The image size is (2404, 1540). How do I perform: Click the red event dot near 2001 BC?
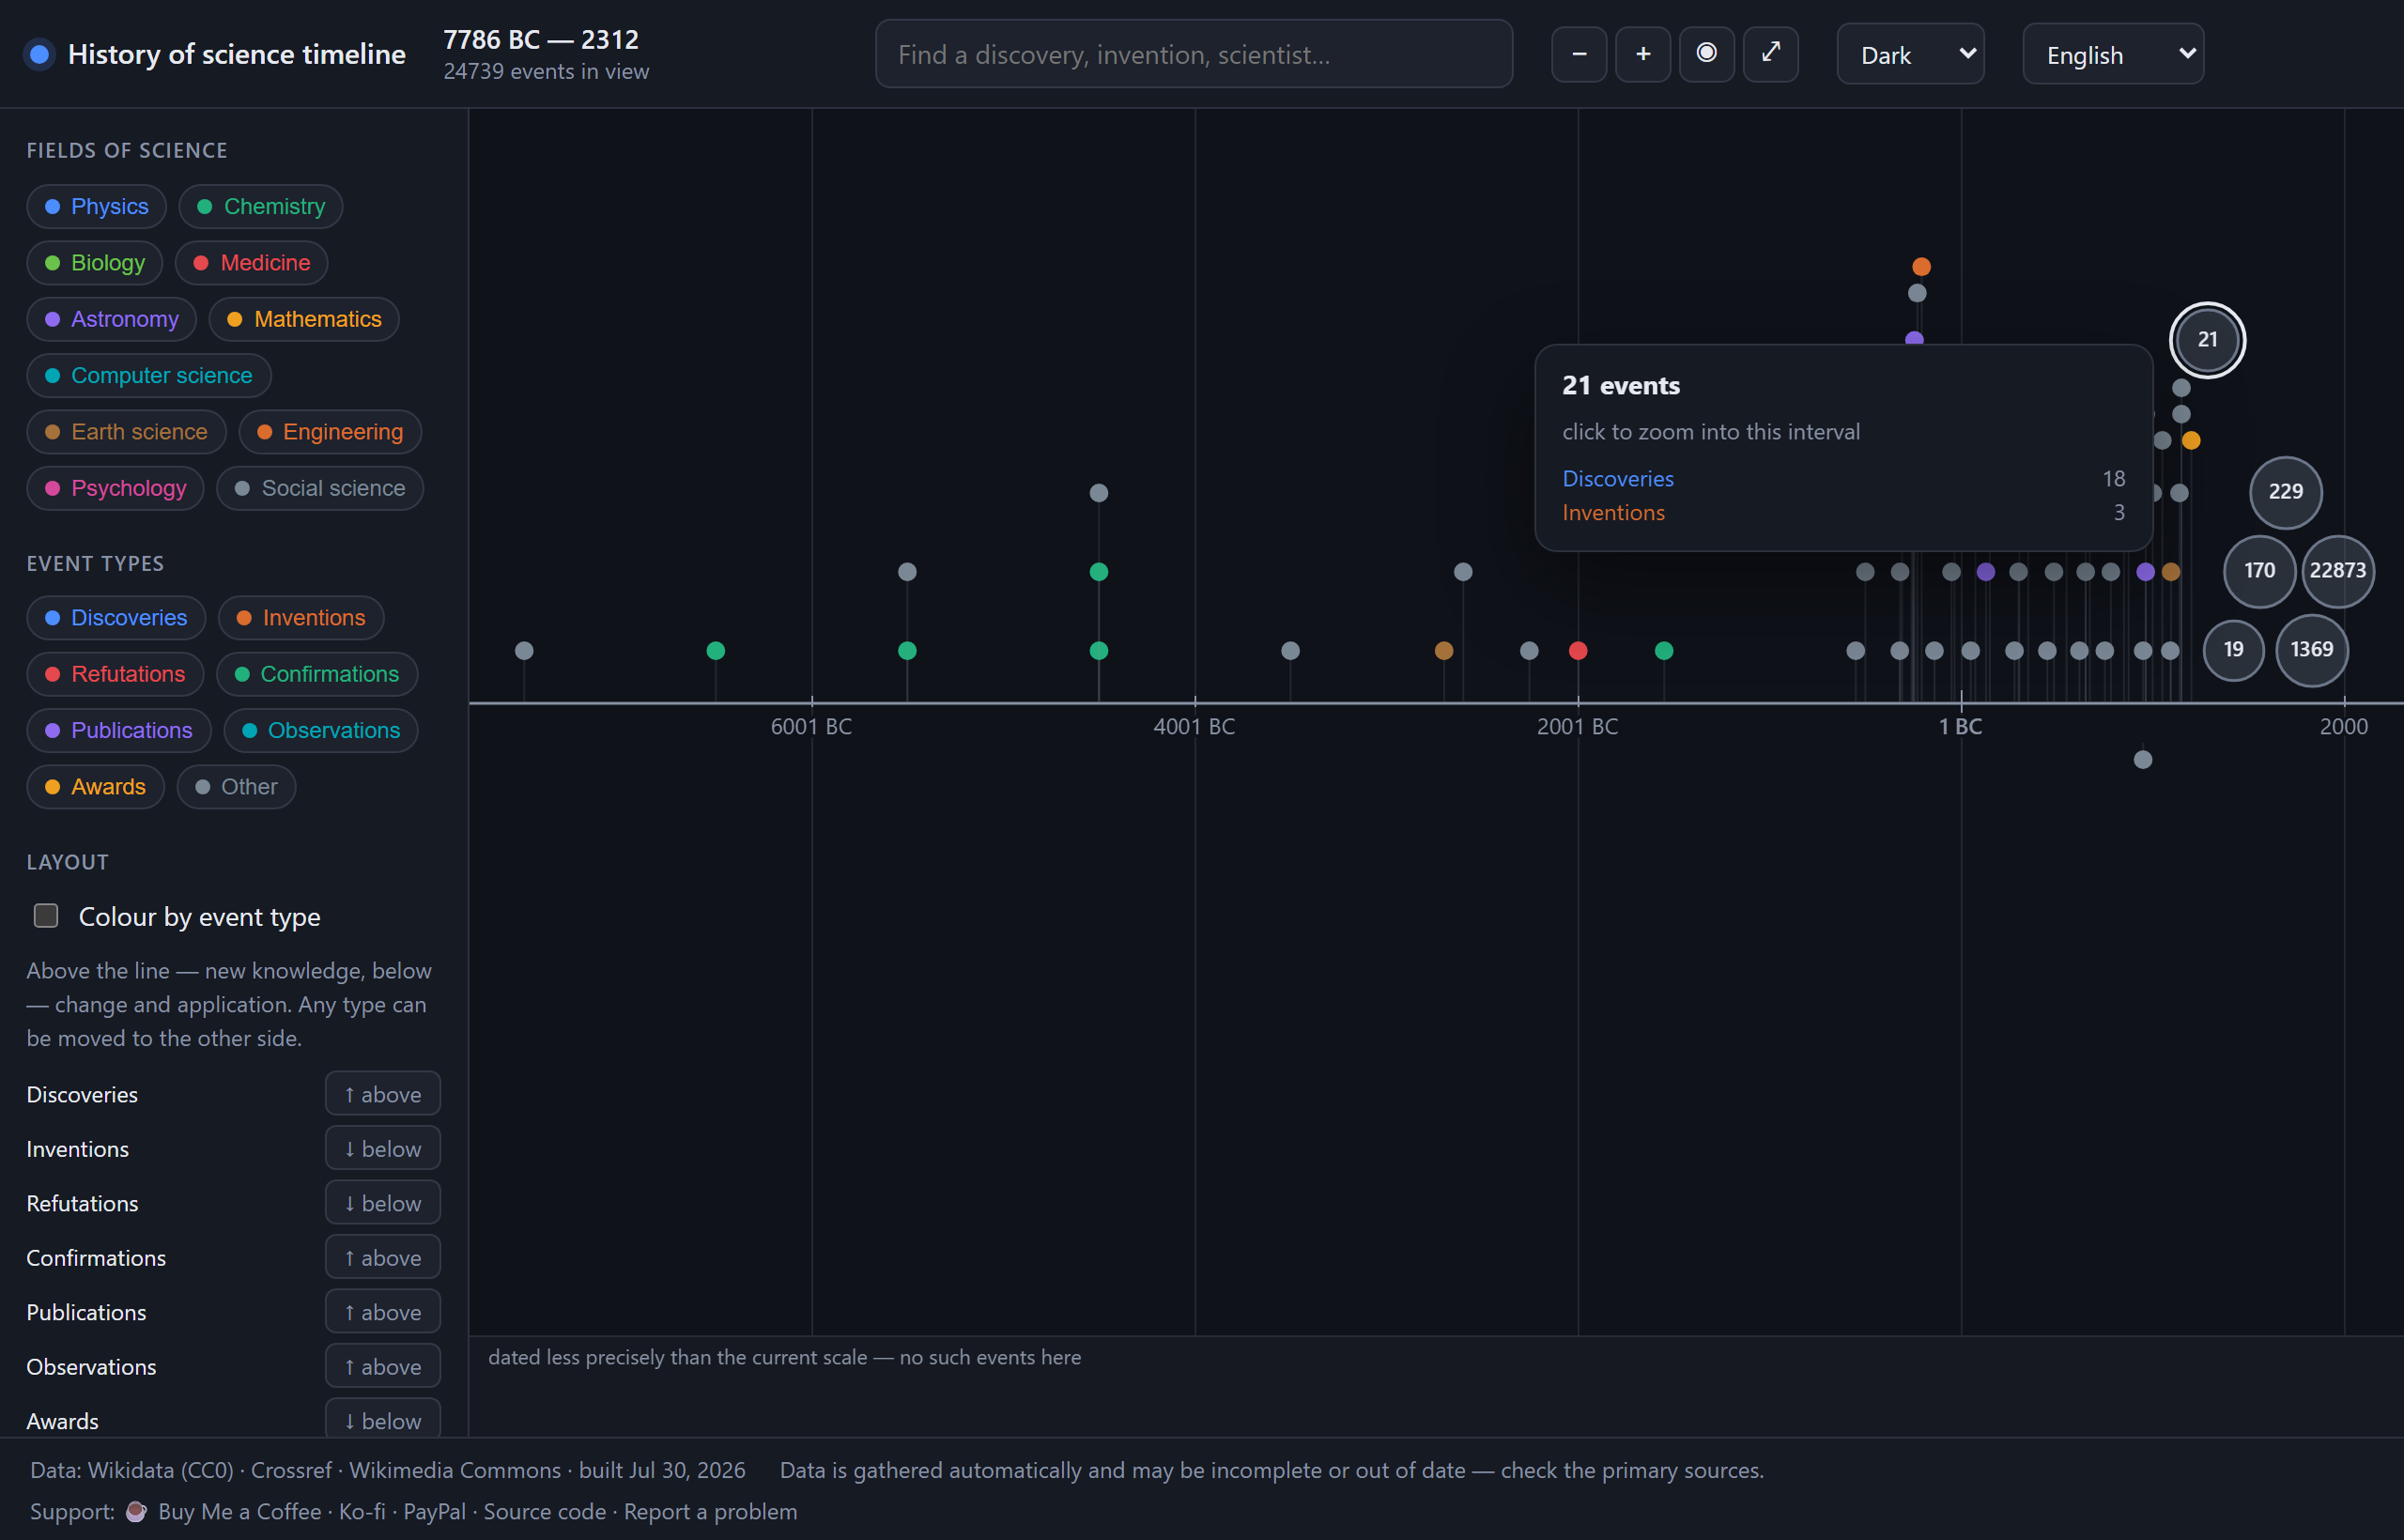pyautogui.click(x=1578, y=651)
